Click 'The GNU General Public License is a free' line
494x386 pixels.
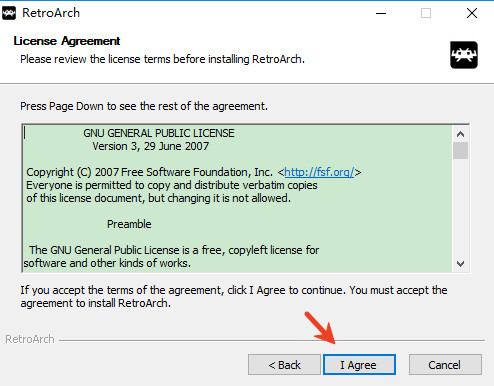click(174, 250)
